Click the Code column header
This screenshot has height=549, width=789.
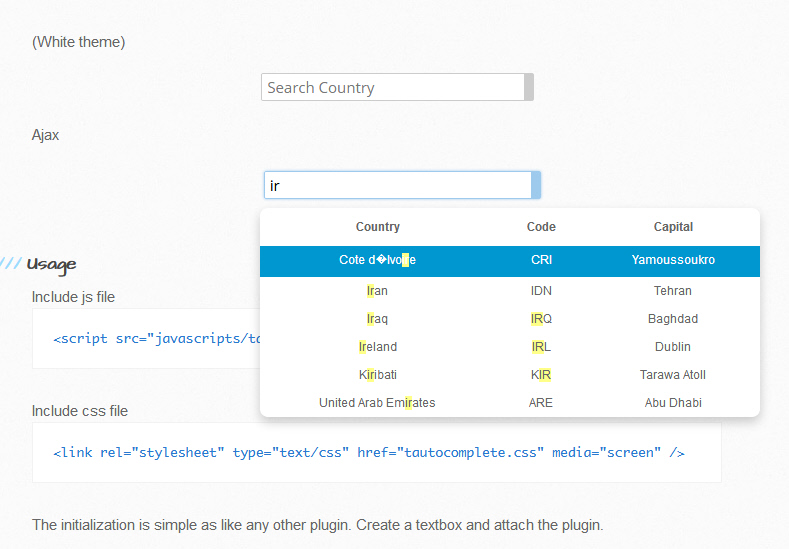541,227
